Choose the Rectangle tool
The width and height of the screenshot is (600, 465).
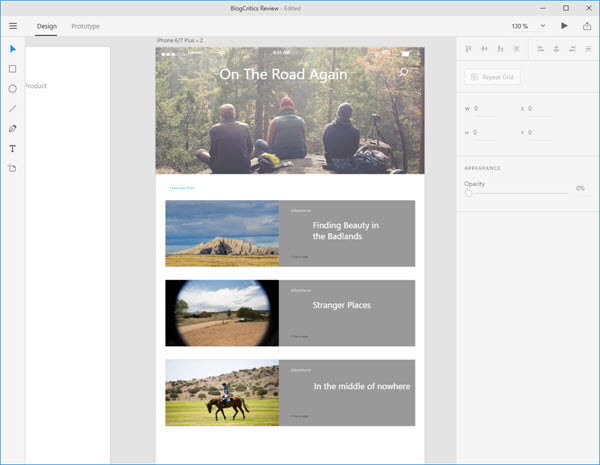pos(13,69)
